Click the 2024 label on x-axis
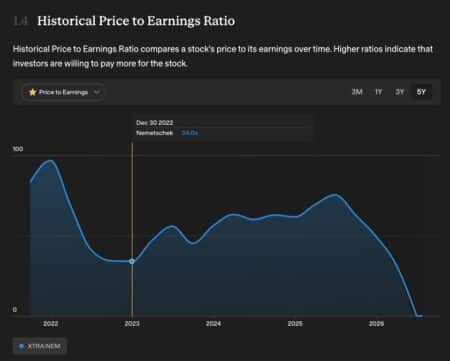The width and height of the screenshot is (450, 361). point(213,324)
